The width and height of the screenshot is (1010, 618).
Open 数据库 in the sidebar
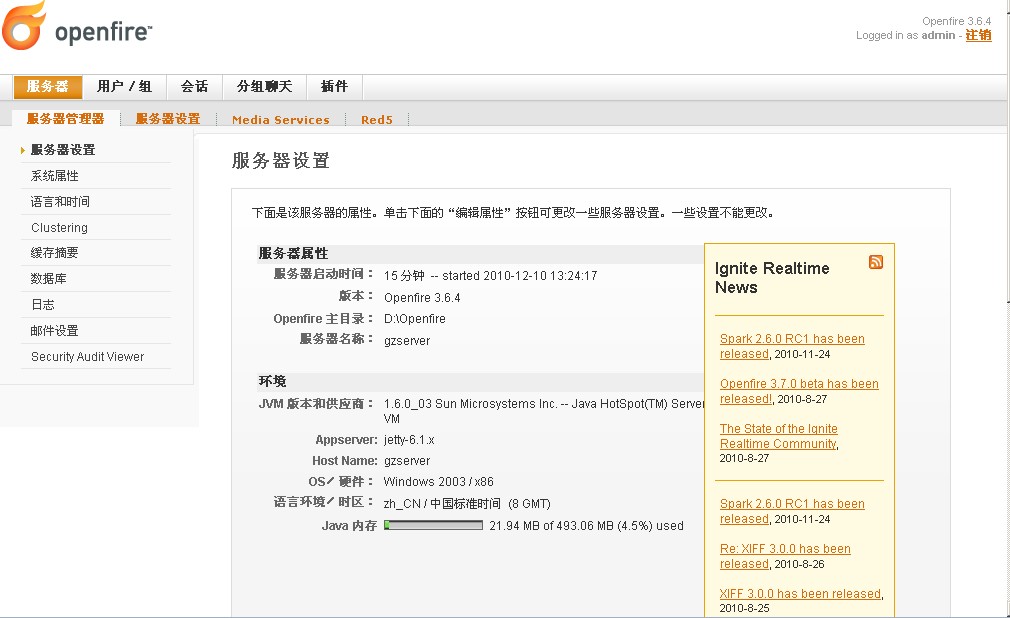pos(49,278)
